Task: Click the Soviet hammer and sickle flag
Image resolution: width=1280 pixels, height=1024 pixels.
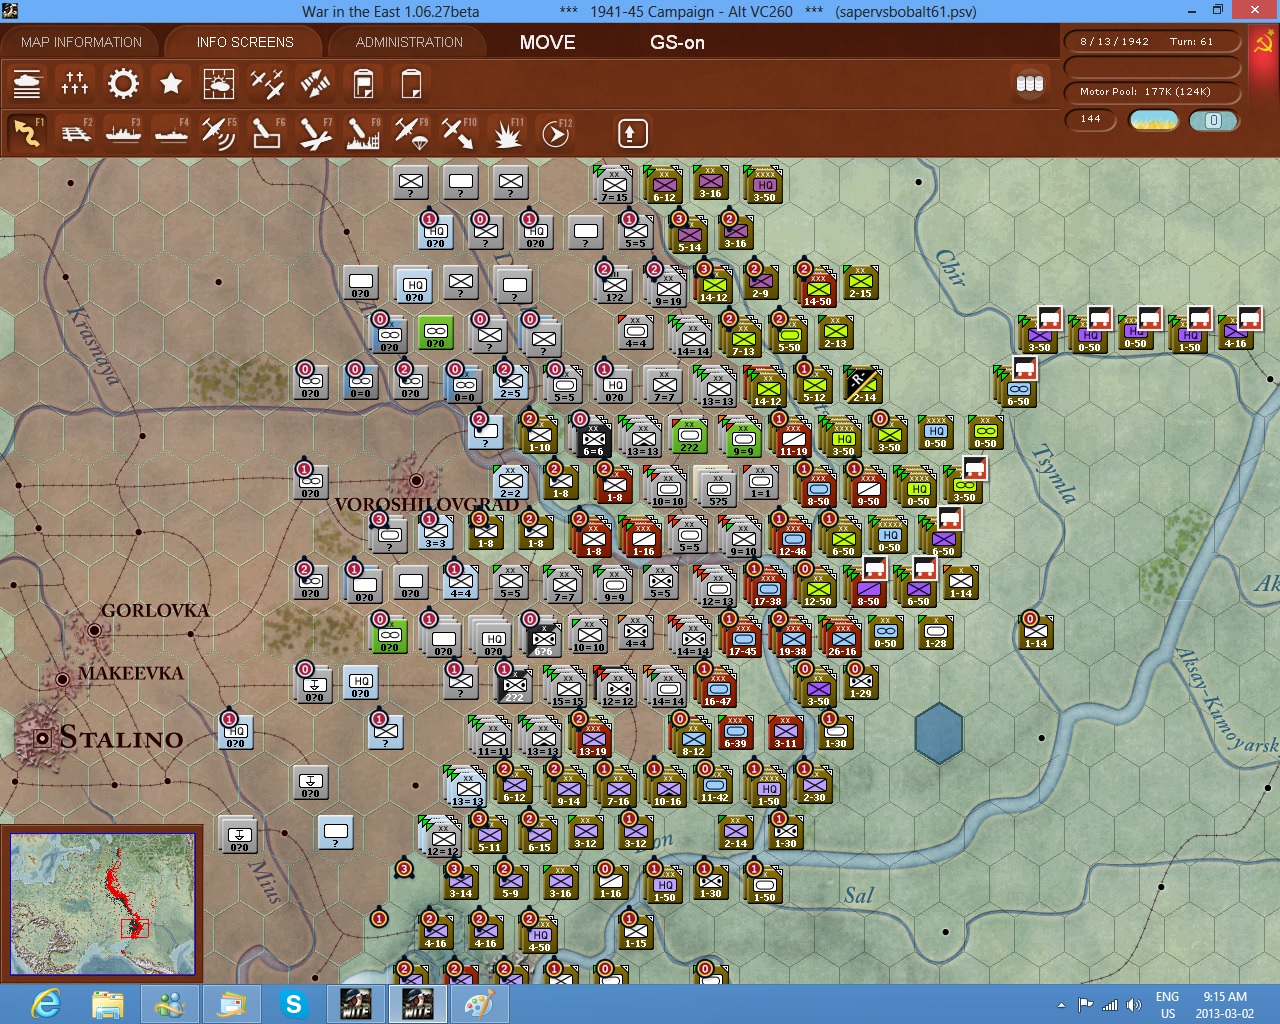Action: (1264, 44)
